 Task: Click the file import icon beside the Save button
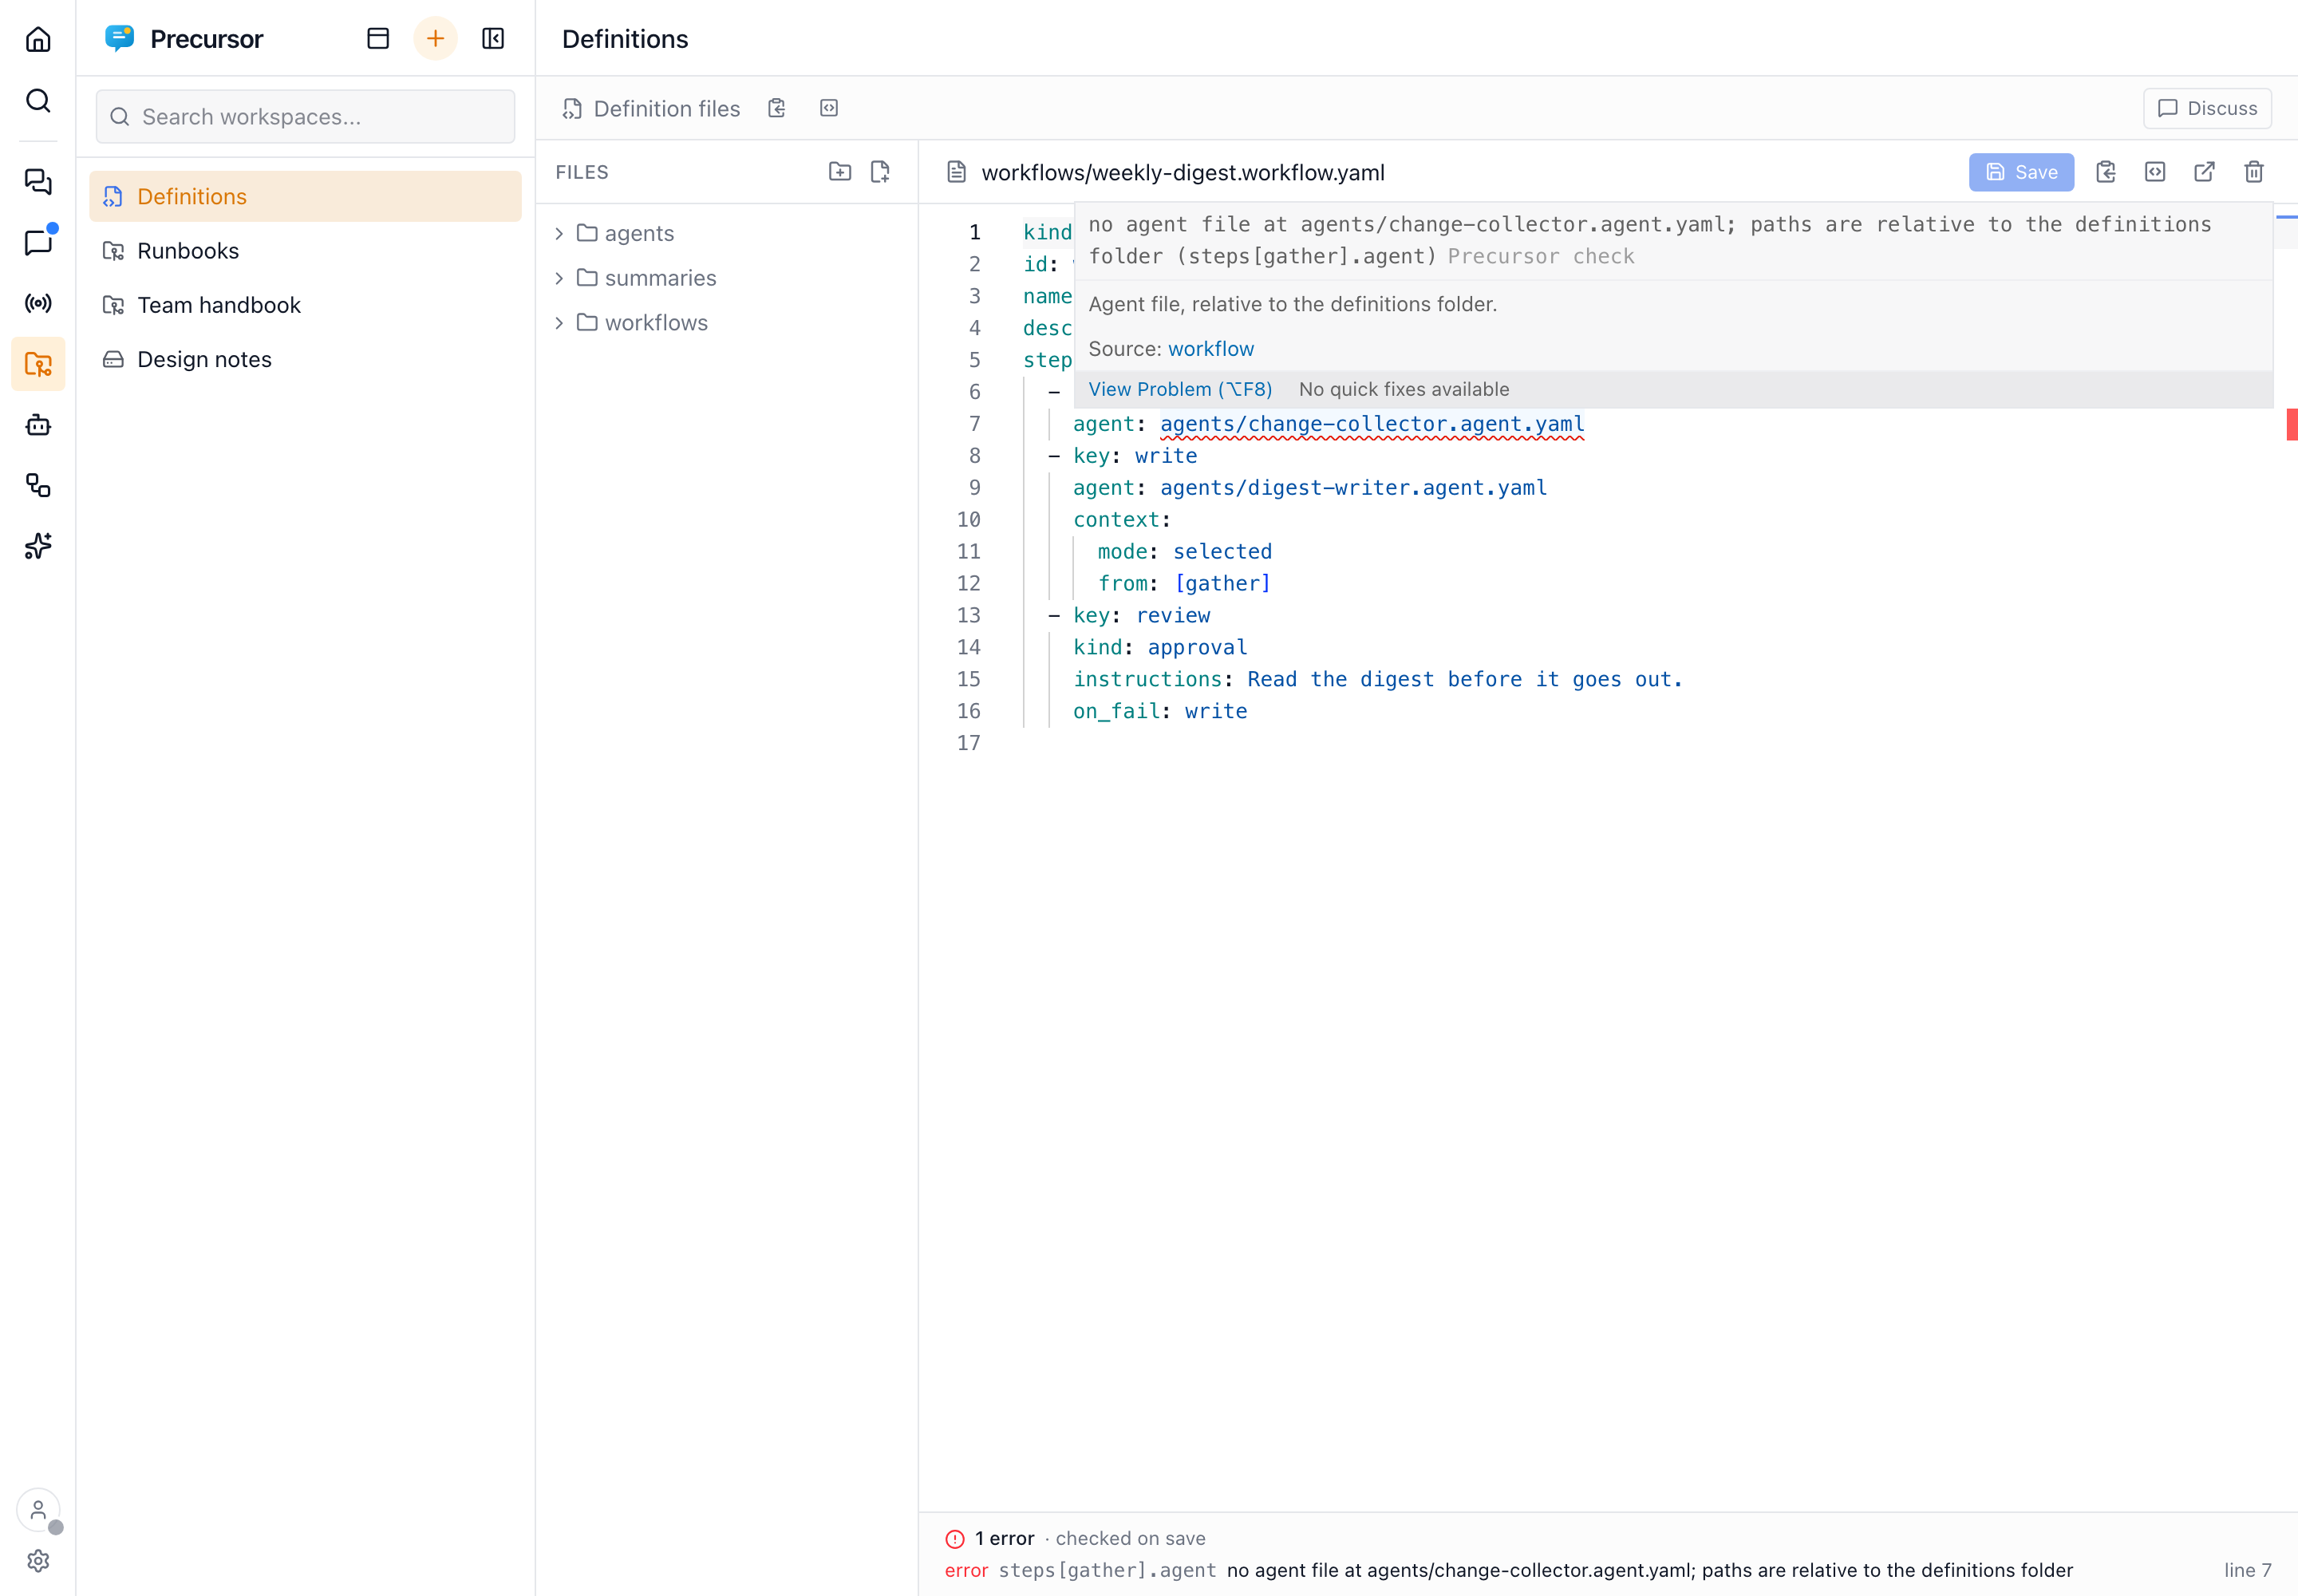point(2106,172)
